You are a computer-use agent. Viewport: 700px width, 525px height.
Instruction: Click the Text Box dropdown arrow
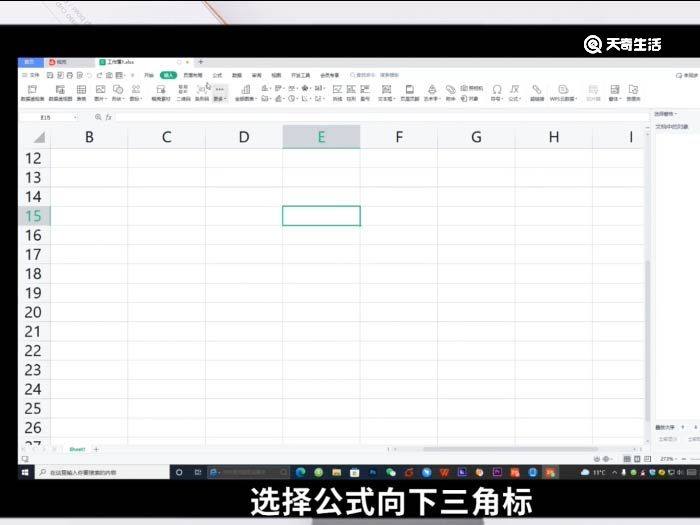click(394, 99)
